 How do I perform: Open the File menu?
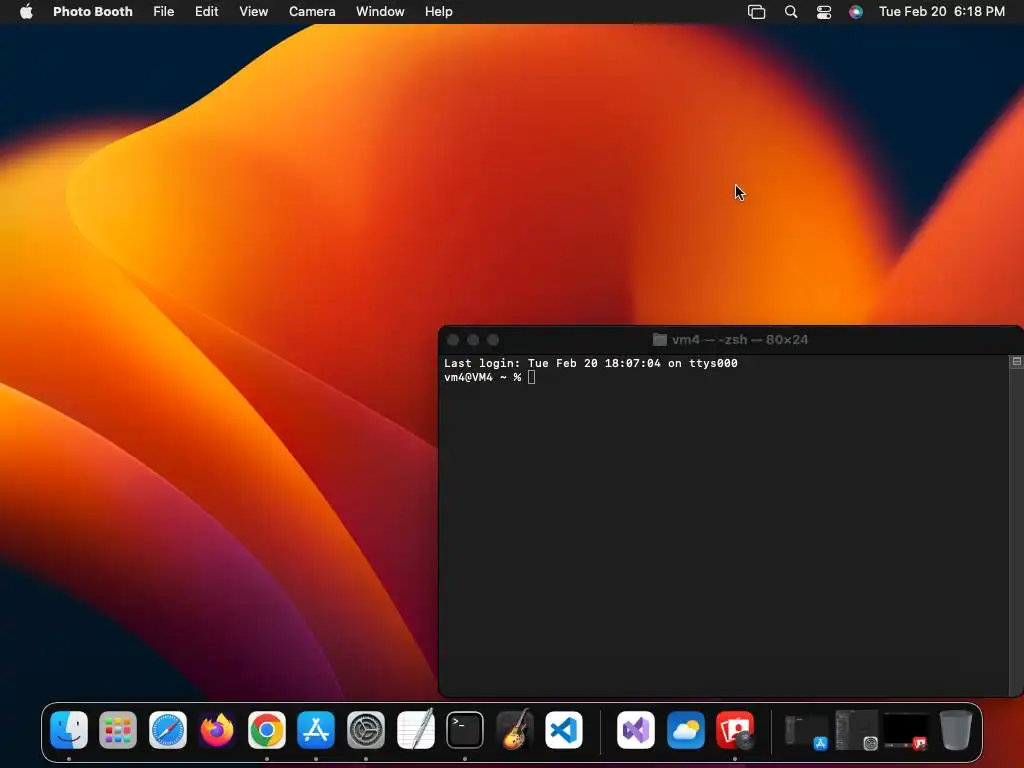(163, 11)
